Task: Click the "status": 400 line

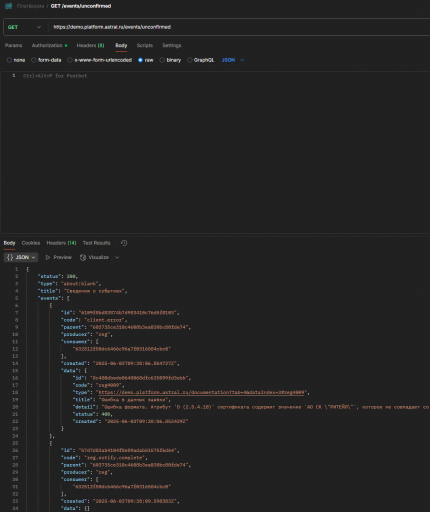Action: click(x=93, y=414)
